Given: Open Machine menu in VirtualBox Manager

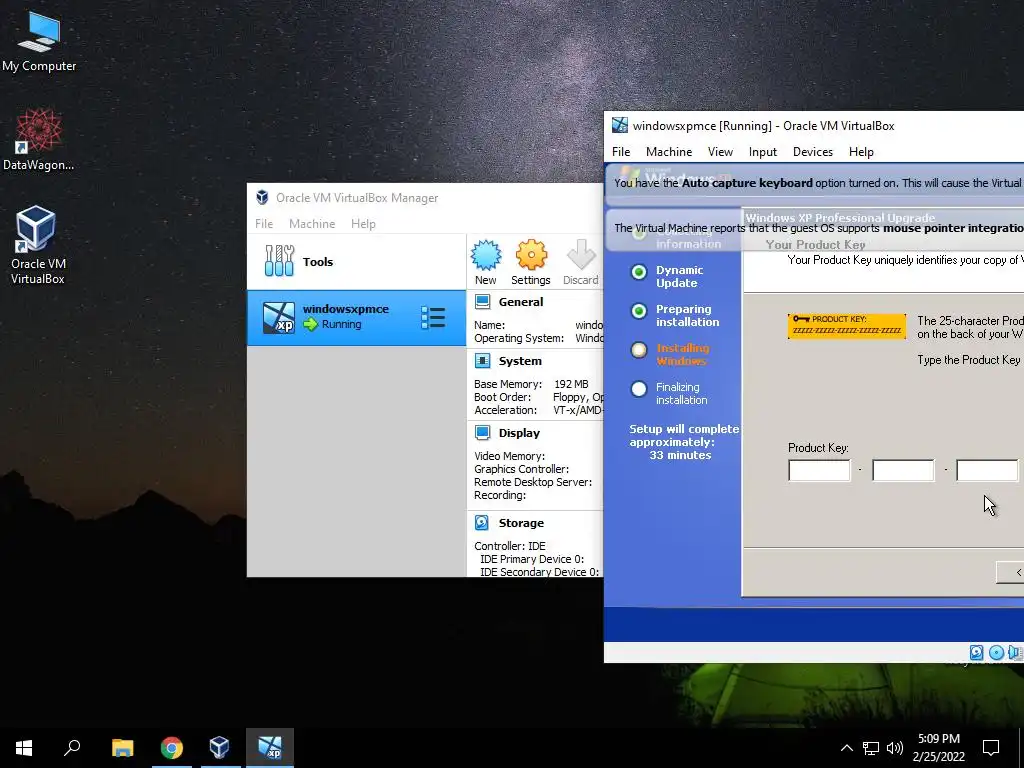Looking at the screenshot, I should coord(312,223).
